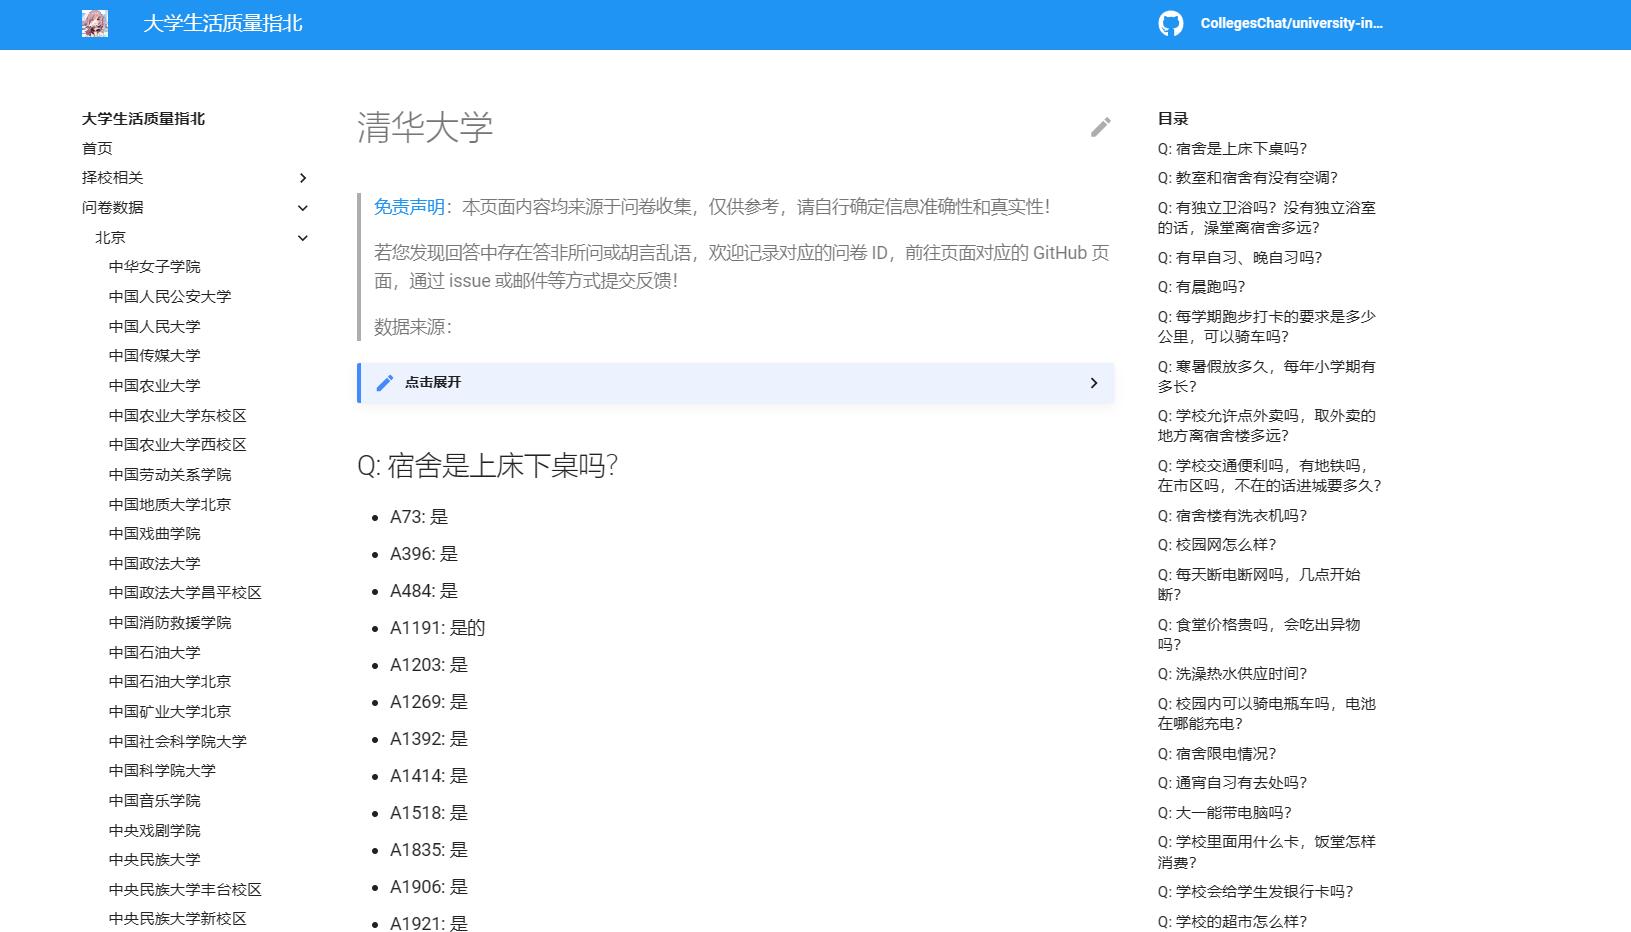The height and width of the screenshot is (932, 1631).
Task: Collapse the 北京 region chevron
Action: coord(303,238)
